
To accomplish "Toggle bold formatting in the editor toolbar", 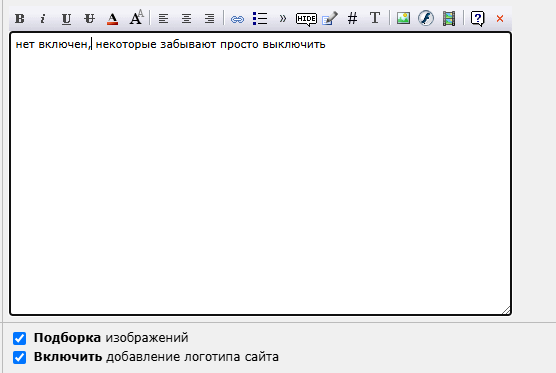I will tap(20, 18).
